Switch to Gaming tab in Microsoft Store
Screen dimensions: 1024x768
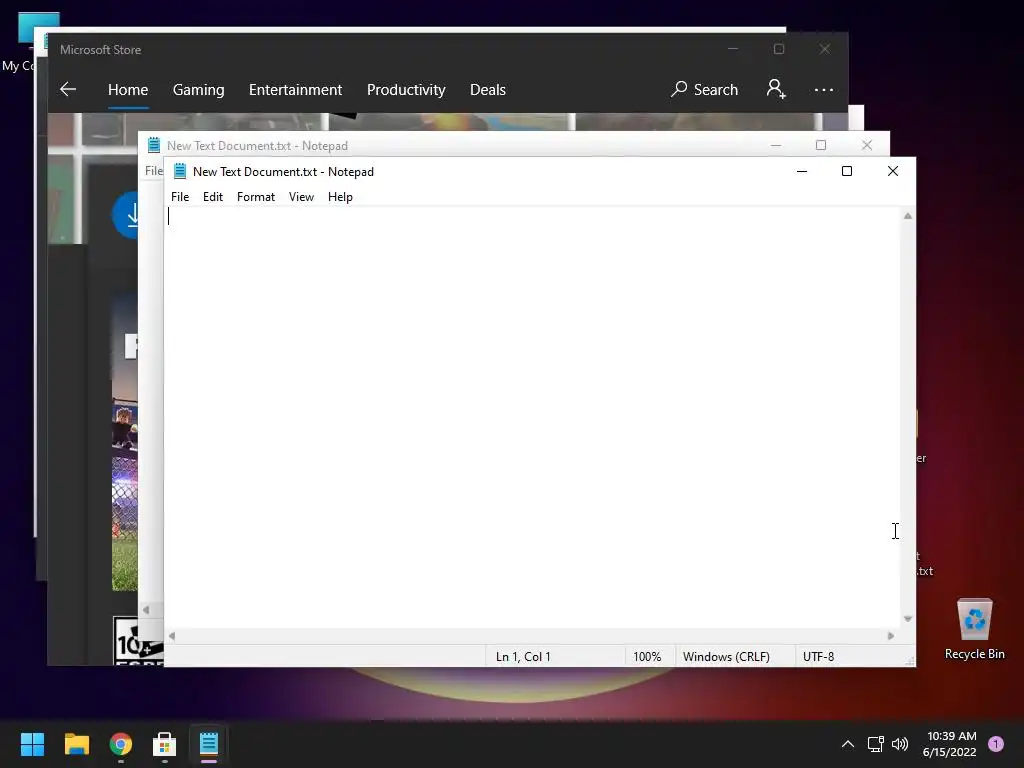coord(199,89)
